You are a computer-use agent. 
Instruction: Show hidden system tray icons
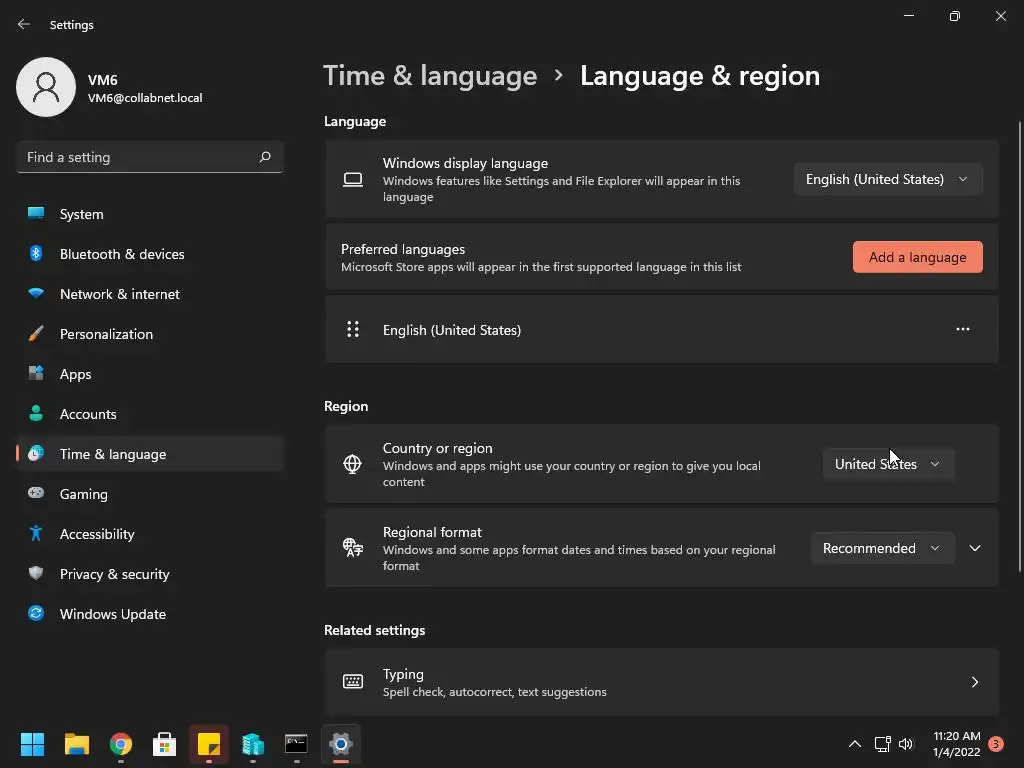tap(855, 744)
